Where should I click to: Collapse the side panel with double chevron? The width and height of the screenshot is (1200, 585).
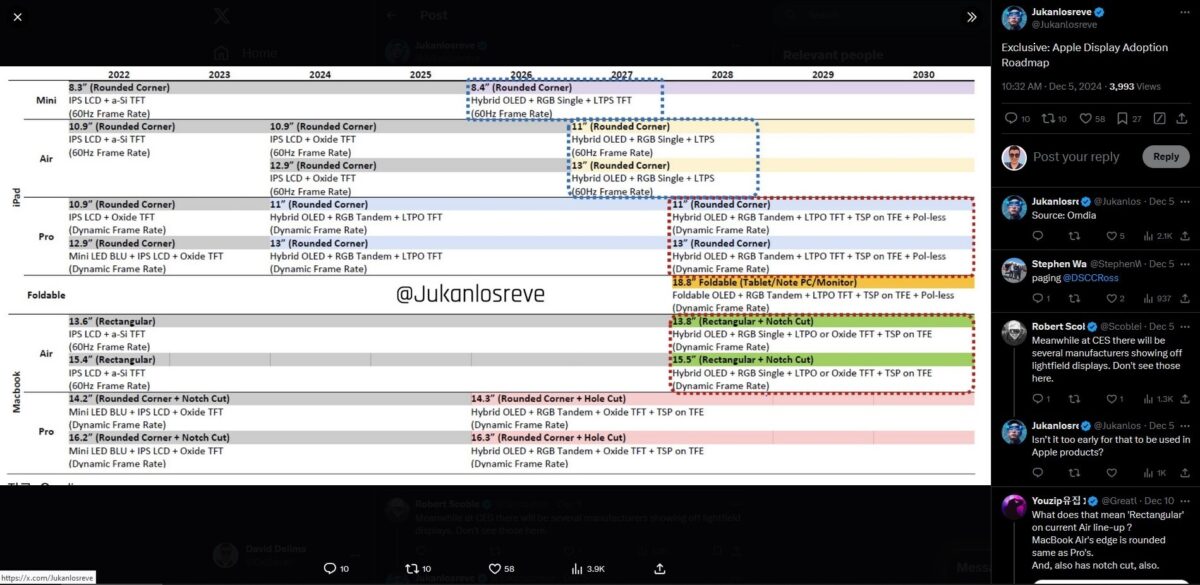pos(971,17)
